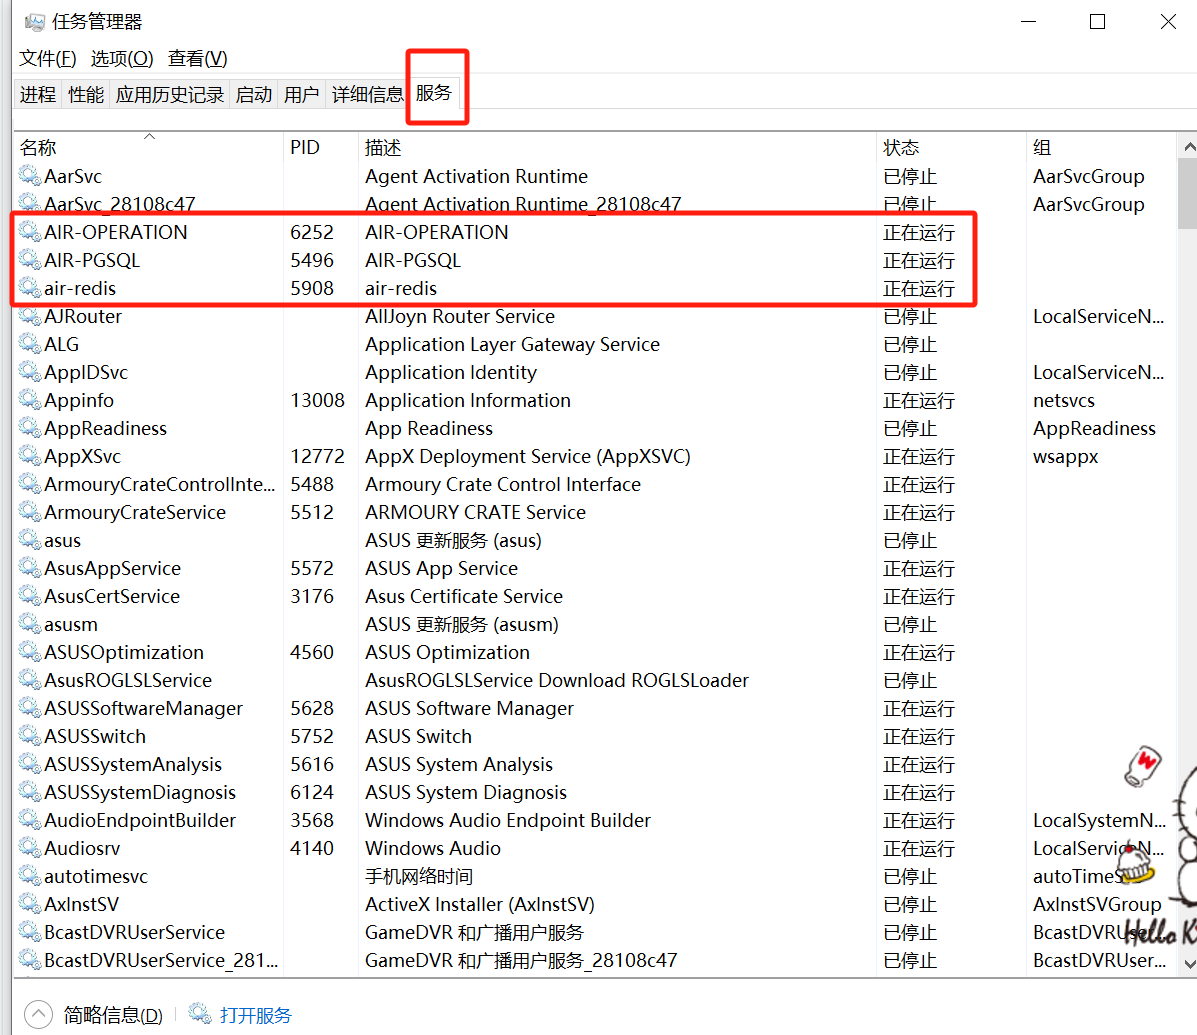Switch to the 启动 tab

pos(254,95)
